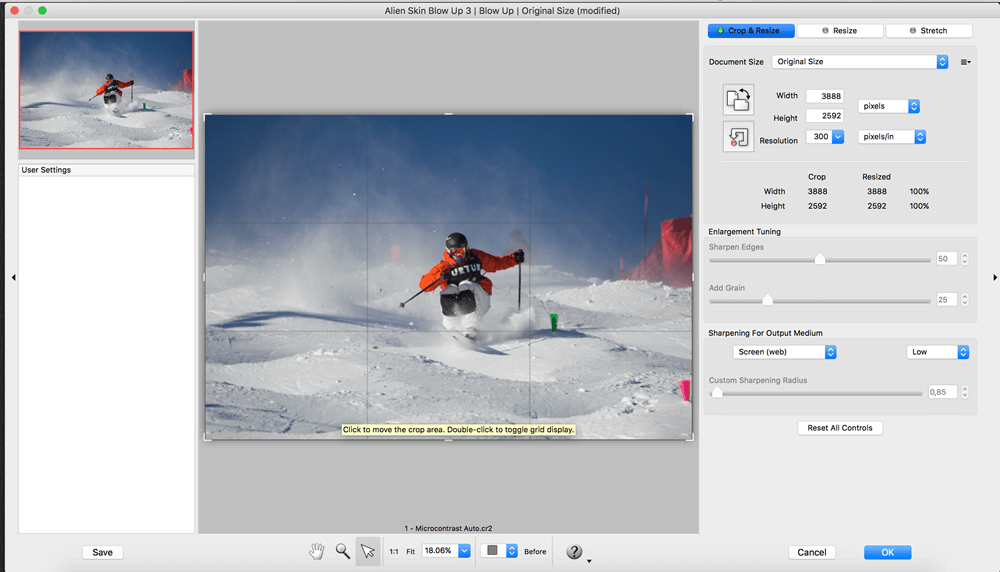1000x572 pixels.
Task: Set zoom to 1:1
Action: [394, 552]
